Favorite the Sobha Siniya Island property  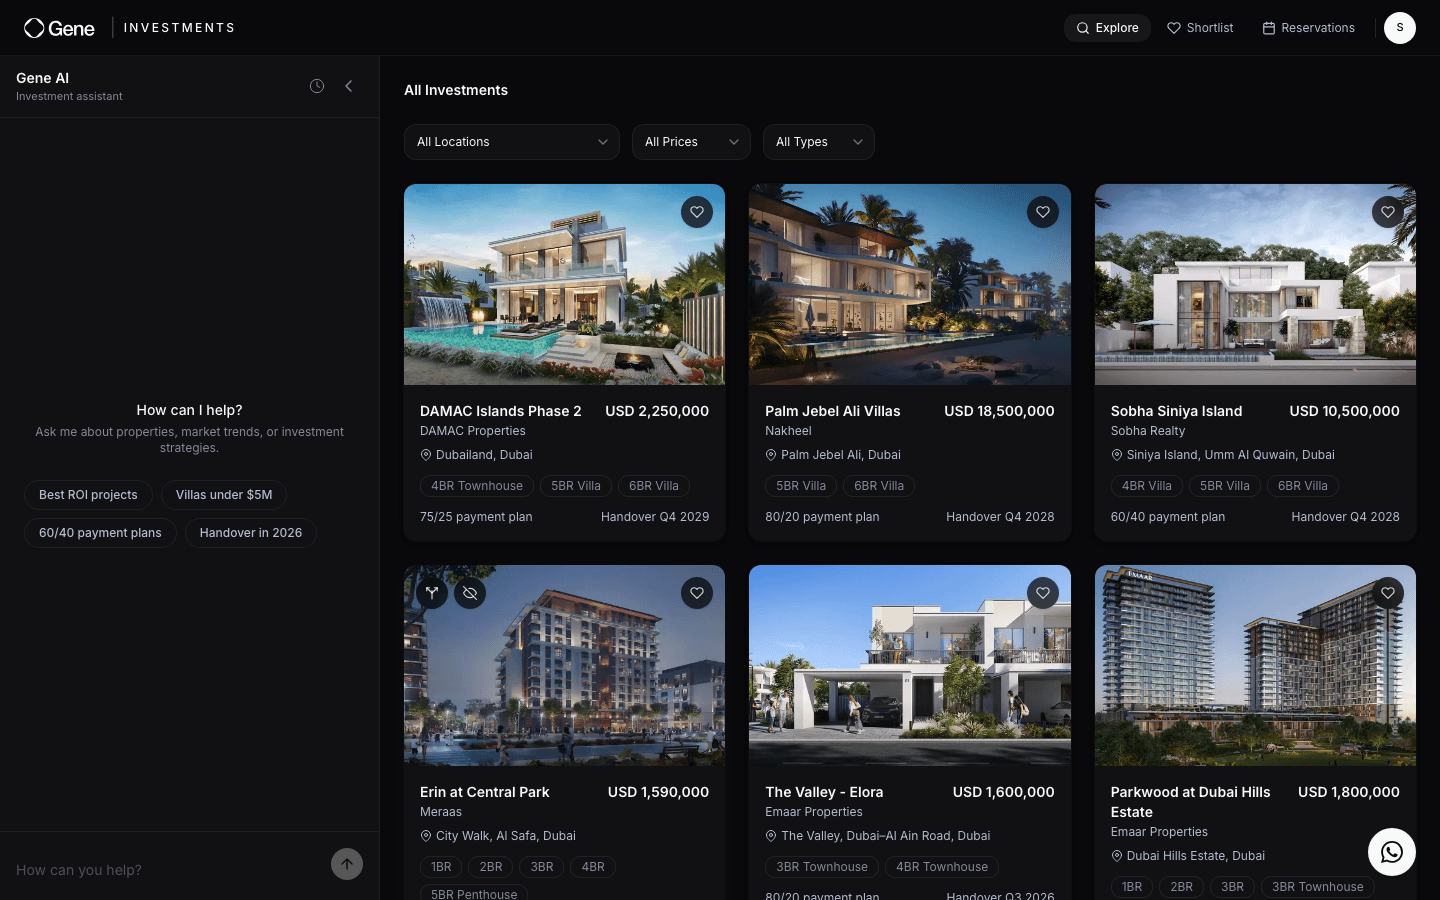pos(1388,212)
